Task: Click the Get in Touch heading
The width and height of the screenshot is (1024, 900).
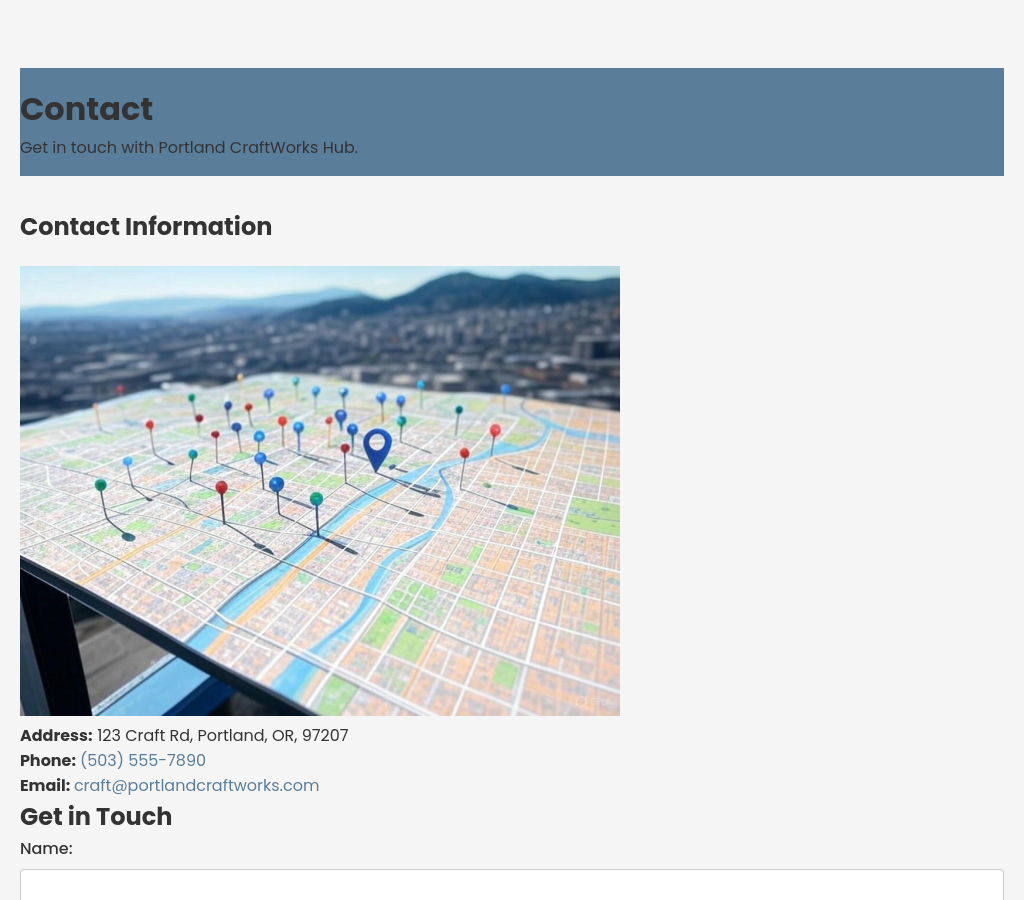Action: 96,817
